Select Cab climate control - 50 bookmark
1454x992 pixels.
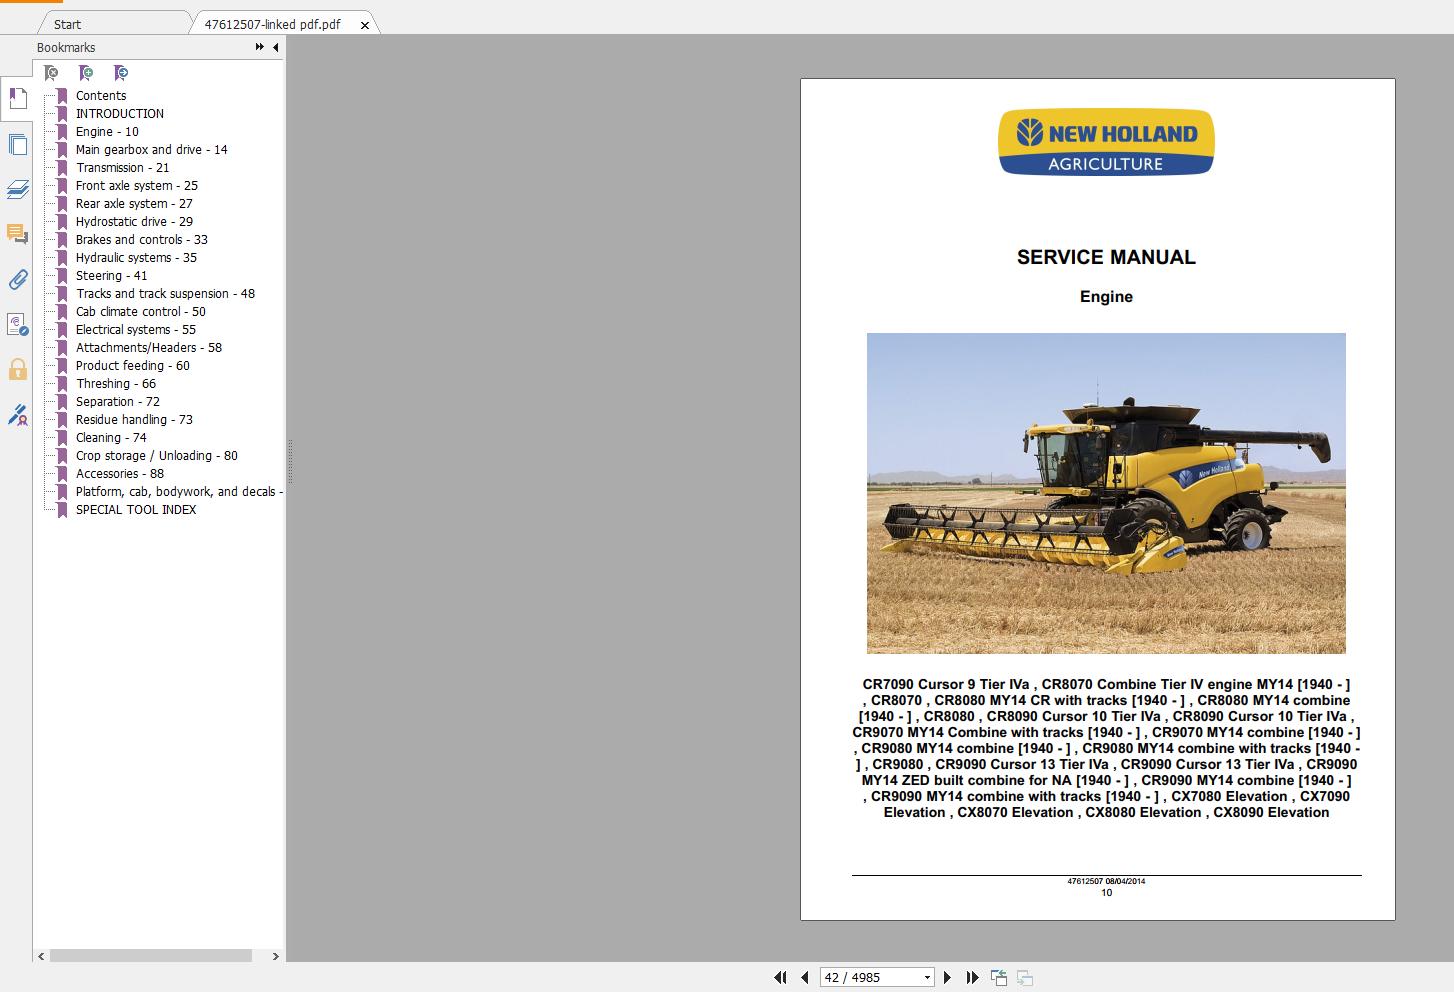click(x=140, y=312)
